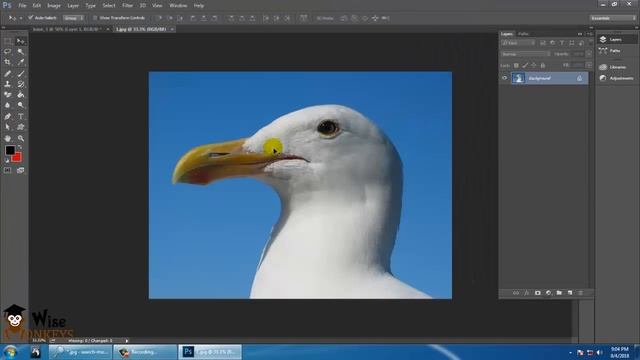
Task: Toggle Lock position icon
Action: point(534,65)
